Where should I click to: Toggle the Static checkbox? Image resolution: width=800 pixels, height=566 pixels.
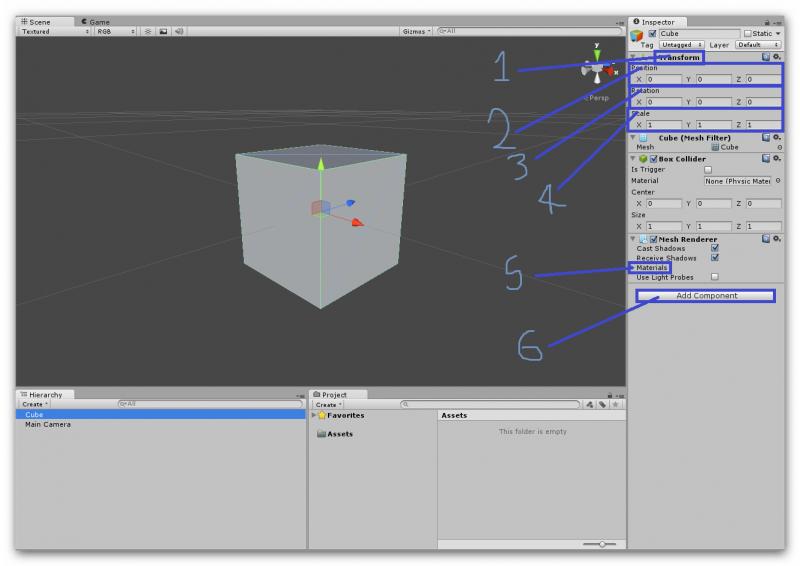(747, 34)
